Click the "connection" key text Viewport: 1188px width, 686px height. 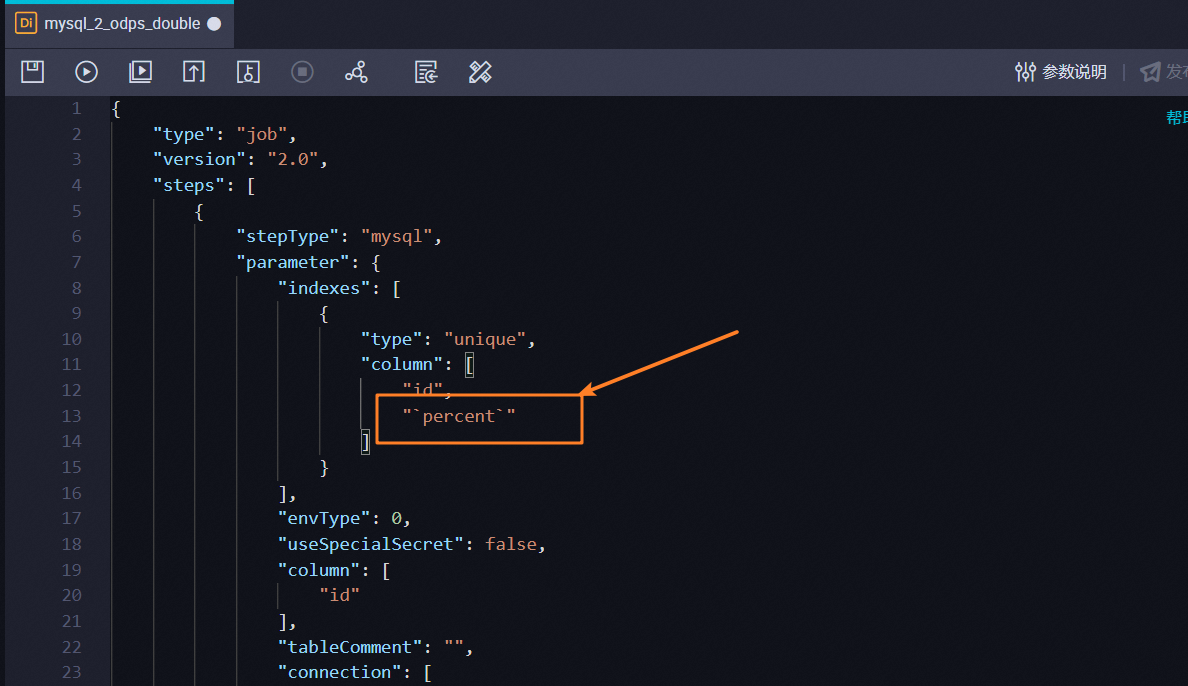tap(339, 672)
